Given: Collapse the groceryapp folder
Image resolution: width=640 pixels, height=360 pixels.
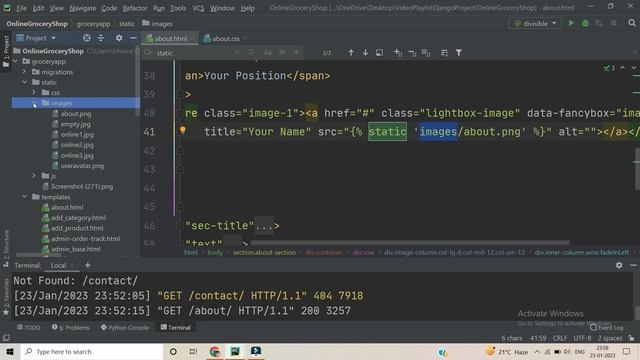Looking at the screenshot, I should 16,61.
